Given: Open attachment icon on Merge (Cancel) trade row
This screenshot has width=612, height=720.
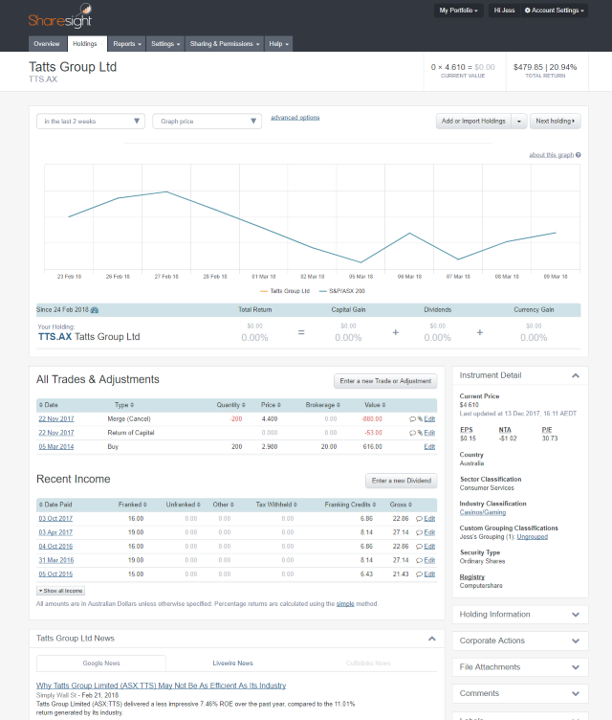Looking at the screenshot, I should pyautogui.click(x=420, y=419).
